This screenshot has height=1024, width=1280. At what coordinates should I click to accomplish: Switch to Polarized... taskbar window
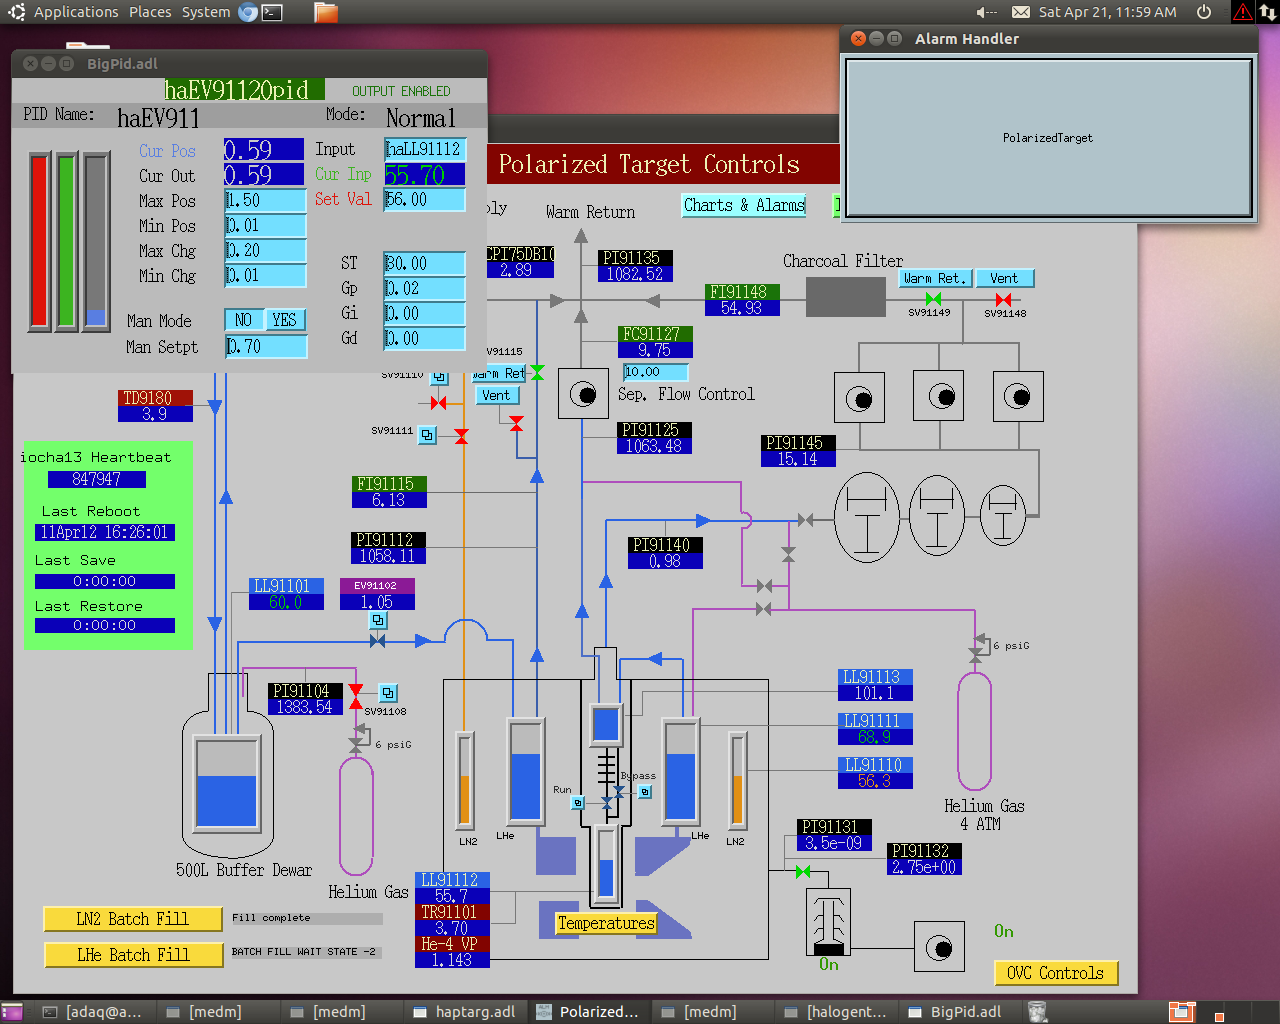point(588,1012)
